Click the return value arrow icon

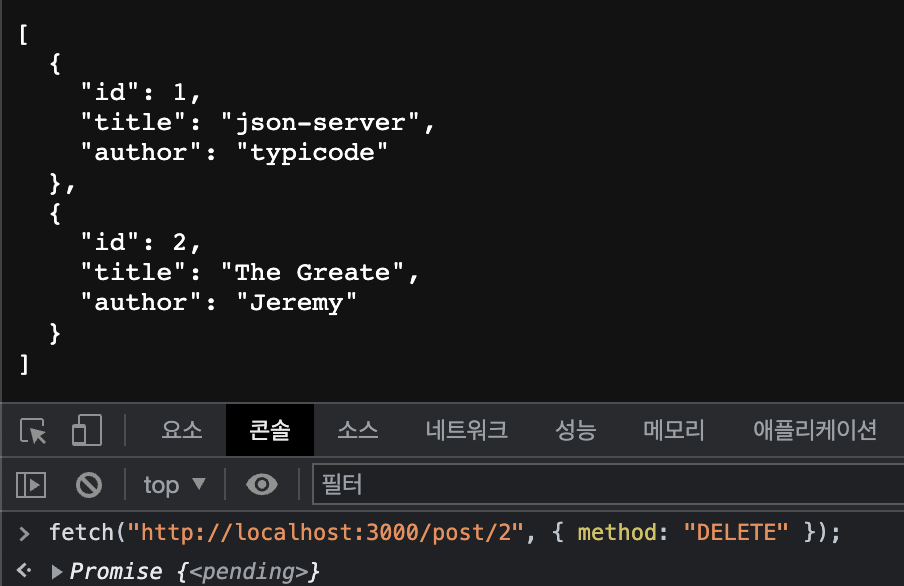coord(24,571)
